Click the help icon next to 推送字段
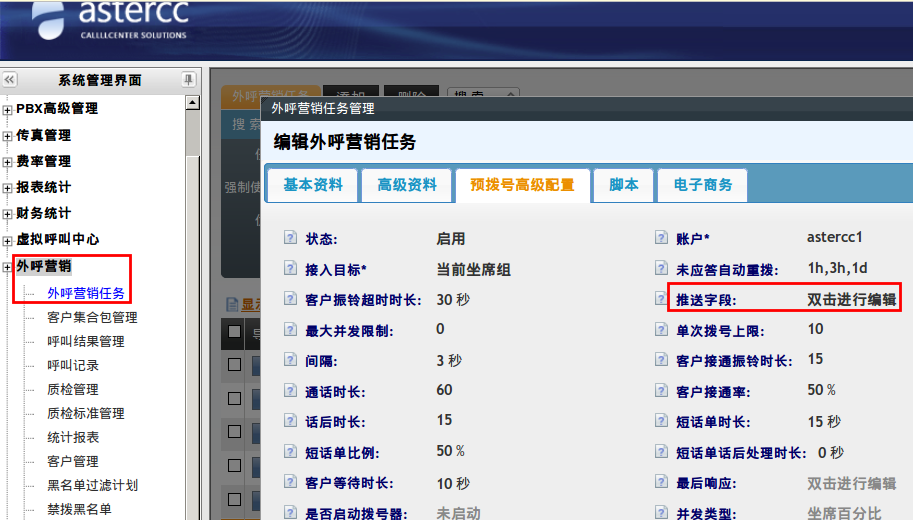The height and width of the screenshot is (520, 913). pyautogui.click(x=661, y=299)
